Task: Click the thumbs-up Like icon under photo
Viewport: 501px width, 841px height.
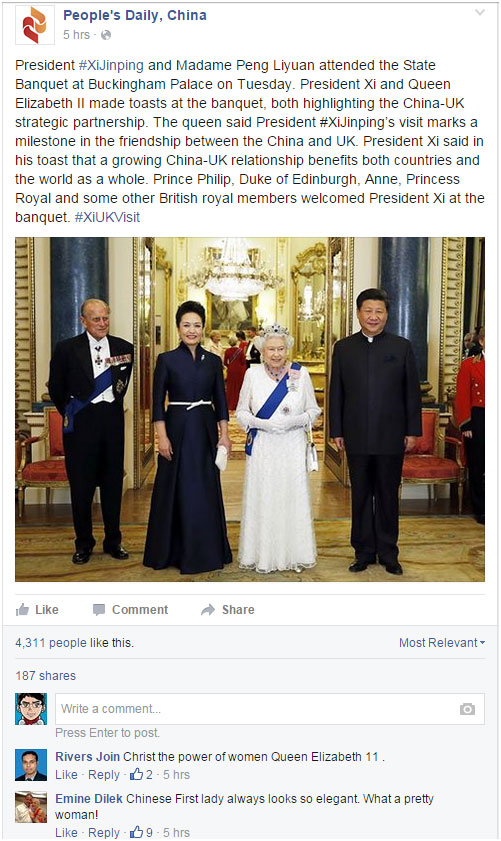Action: click(23, 609)
